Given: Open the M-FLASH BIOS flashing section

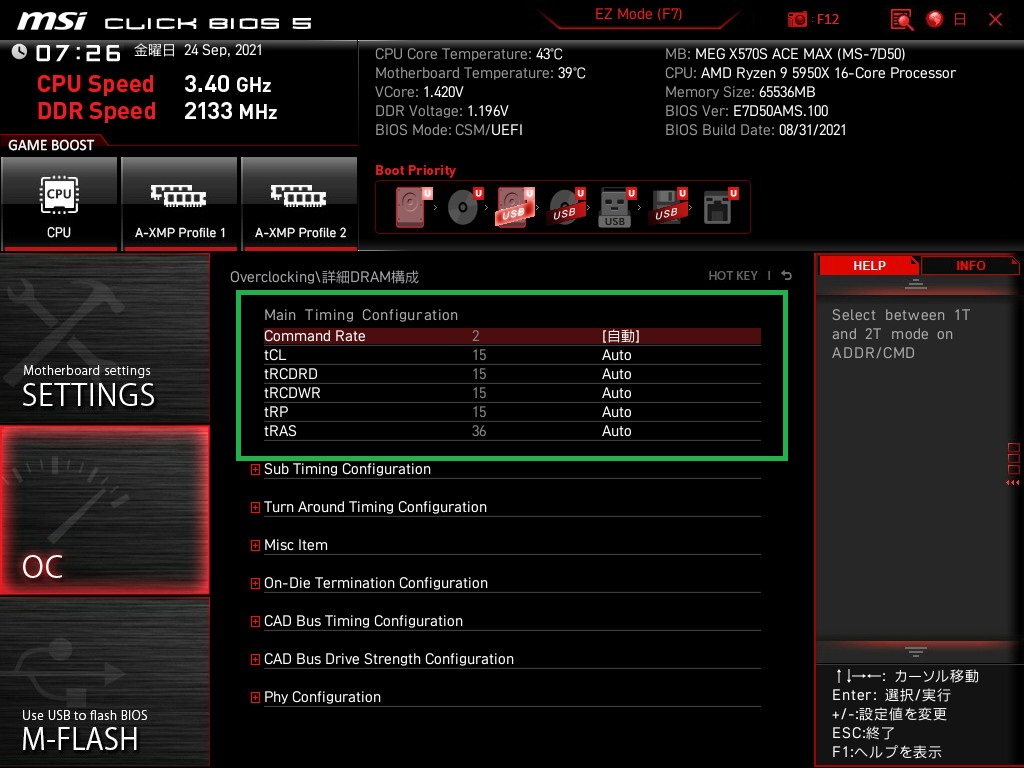Looking at the screenshot, I should 104,682.
